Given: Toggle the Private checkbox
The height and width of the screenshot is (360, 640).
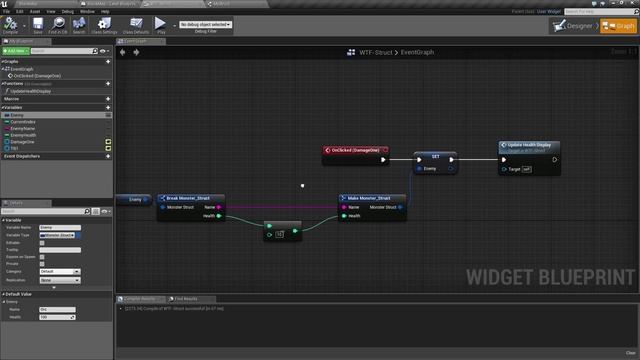Looking at the screenshot, I should (x=42, y=264).
